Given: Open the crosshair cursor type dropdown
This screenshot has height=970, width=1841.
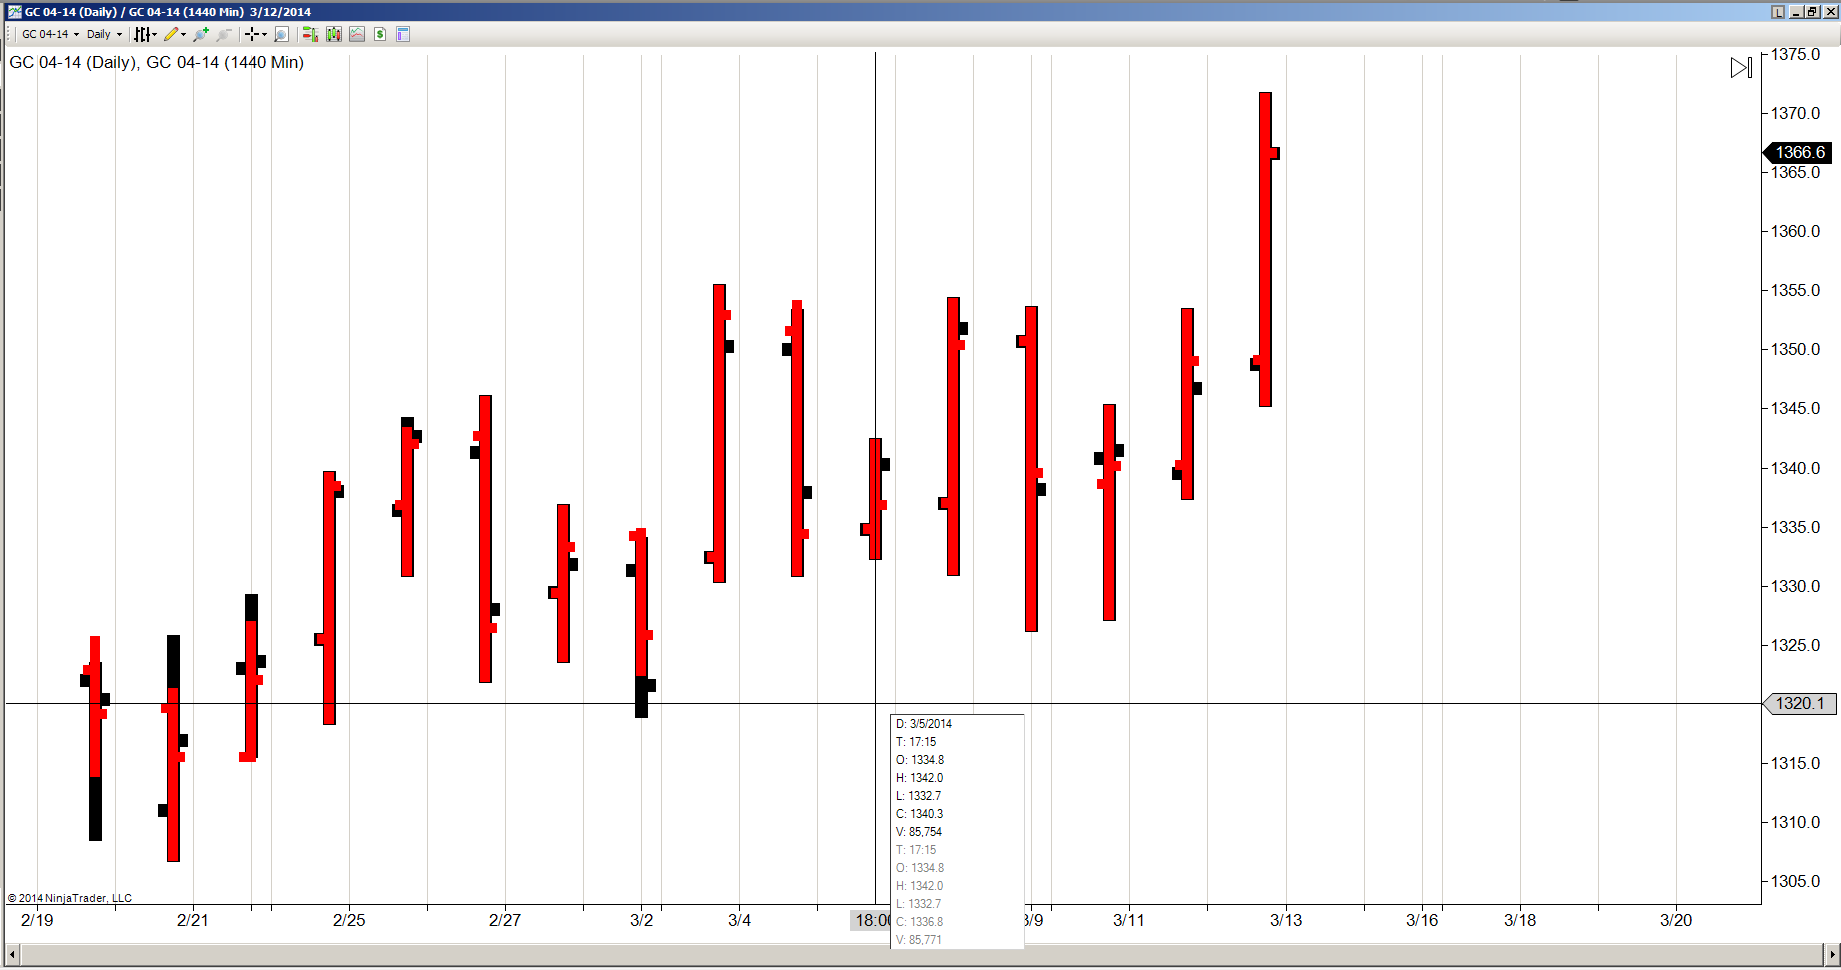Looking at the screenshot, I should (256, 34).
